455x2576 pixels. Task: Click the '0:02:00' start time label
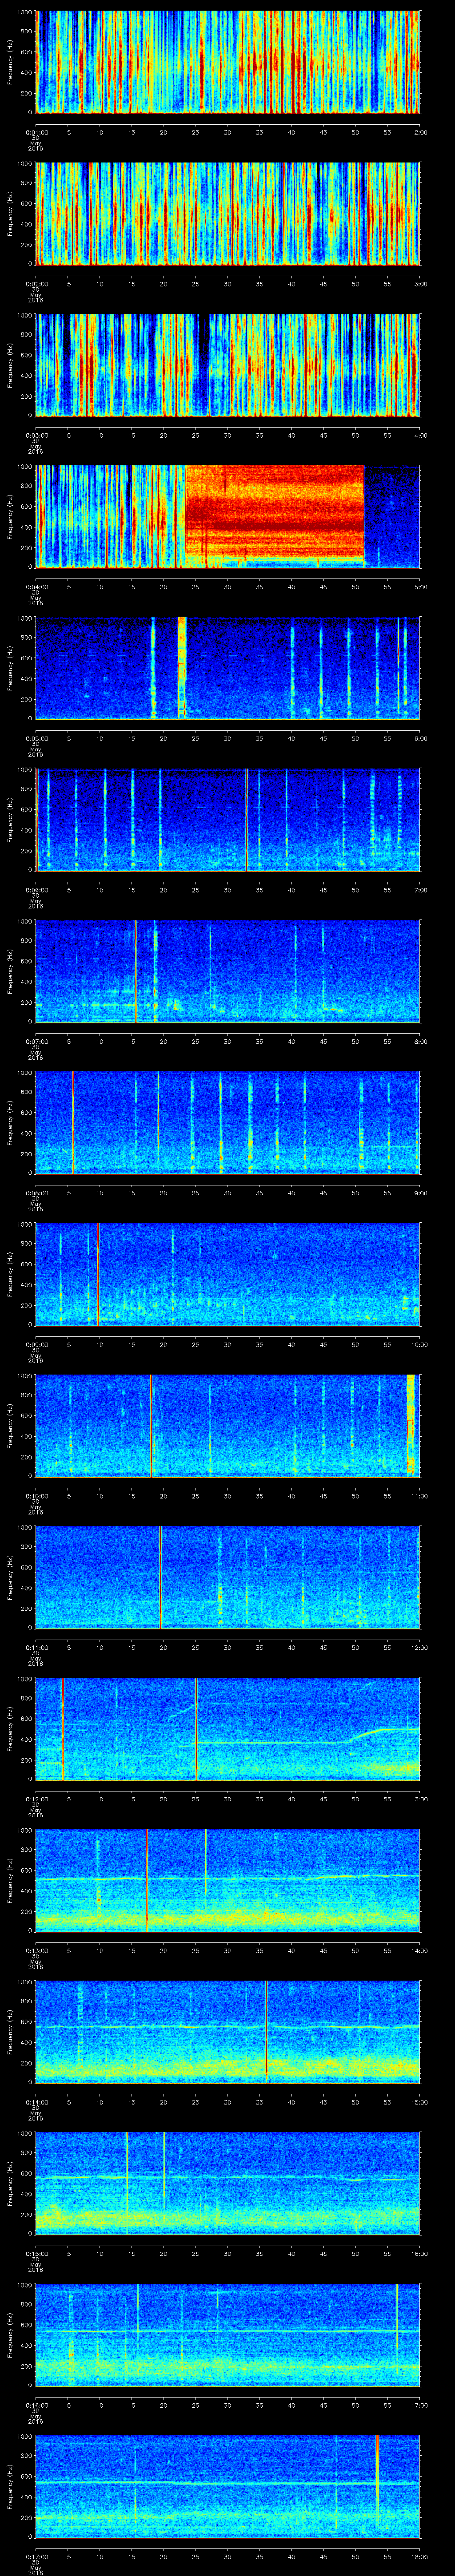coord(36,284)
